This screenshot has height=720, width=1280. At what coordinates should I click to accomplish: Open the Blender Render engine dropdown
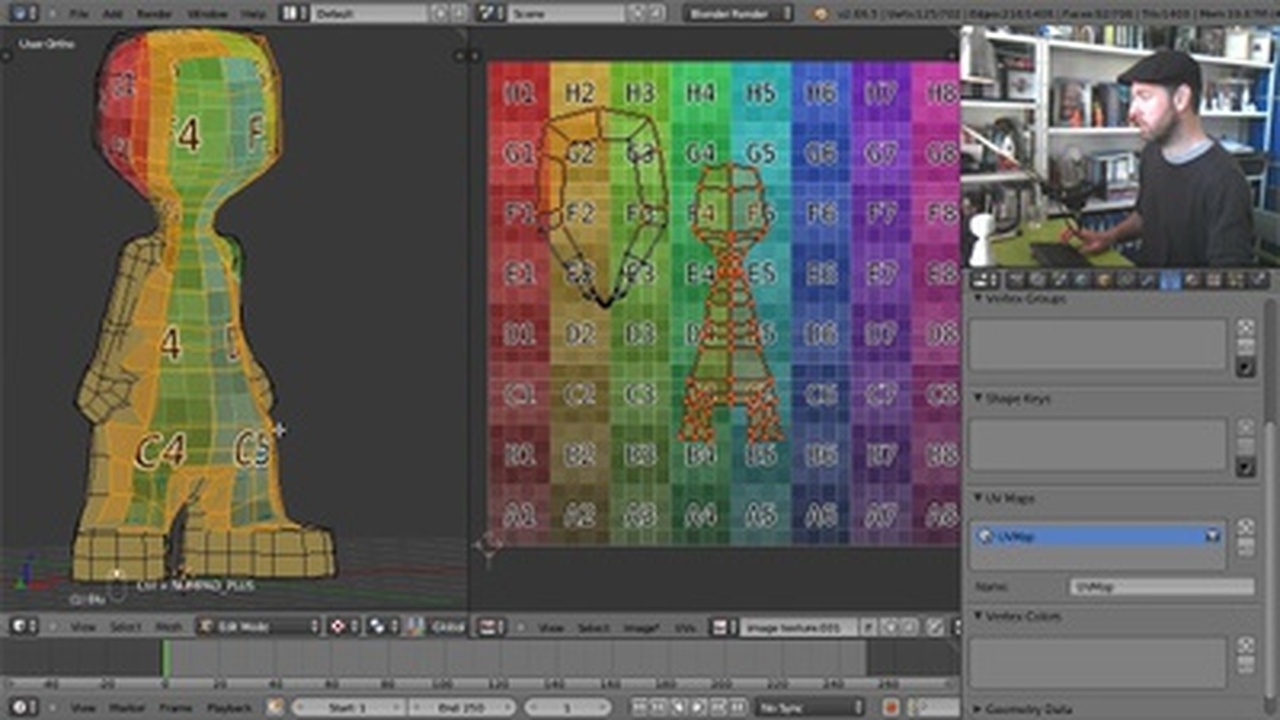click(x=738, y=14)
